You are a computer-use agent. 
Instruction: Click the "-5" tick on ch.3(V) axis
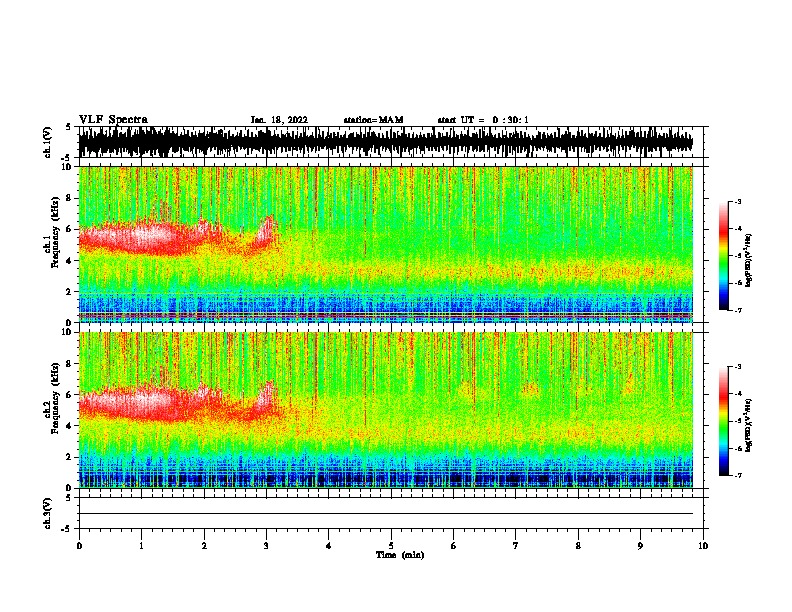[x=67, y=529]
